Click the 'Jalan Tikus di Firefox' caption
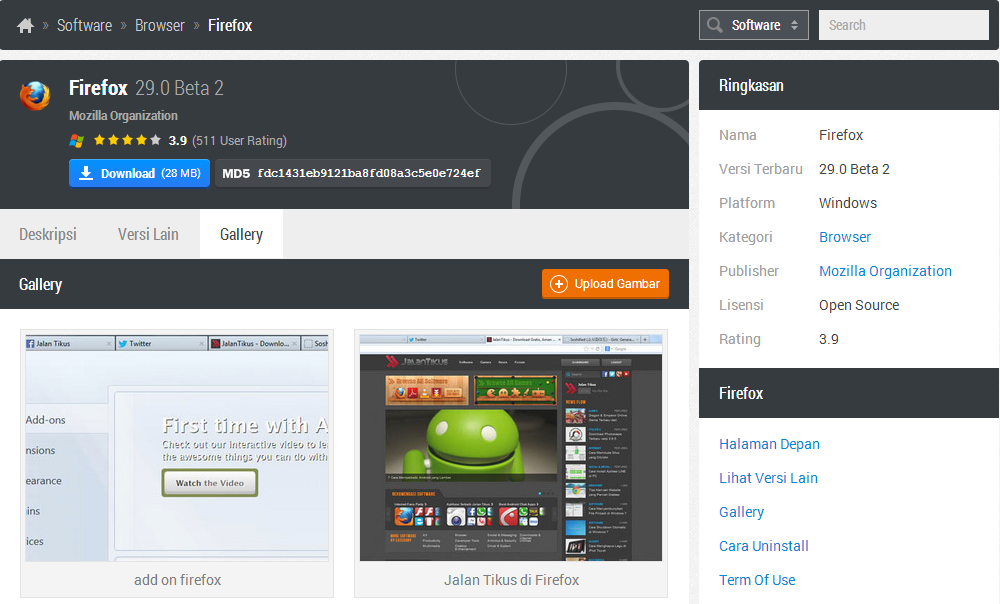Viewport: 1000px width, 604px height. (511, 580)
